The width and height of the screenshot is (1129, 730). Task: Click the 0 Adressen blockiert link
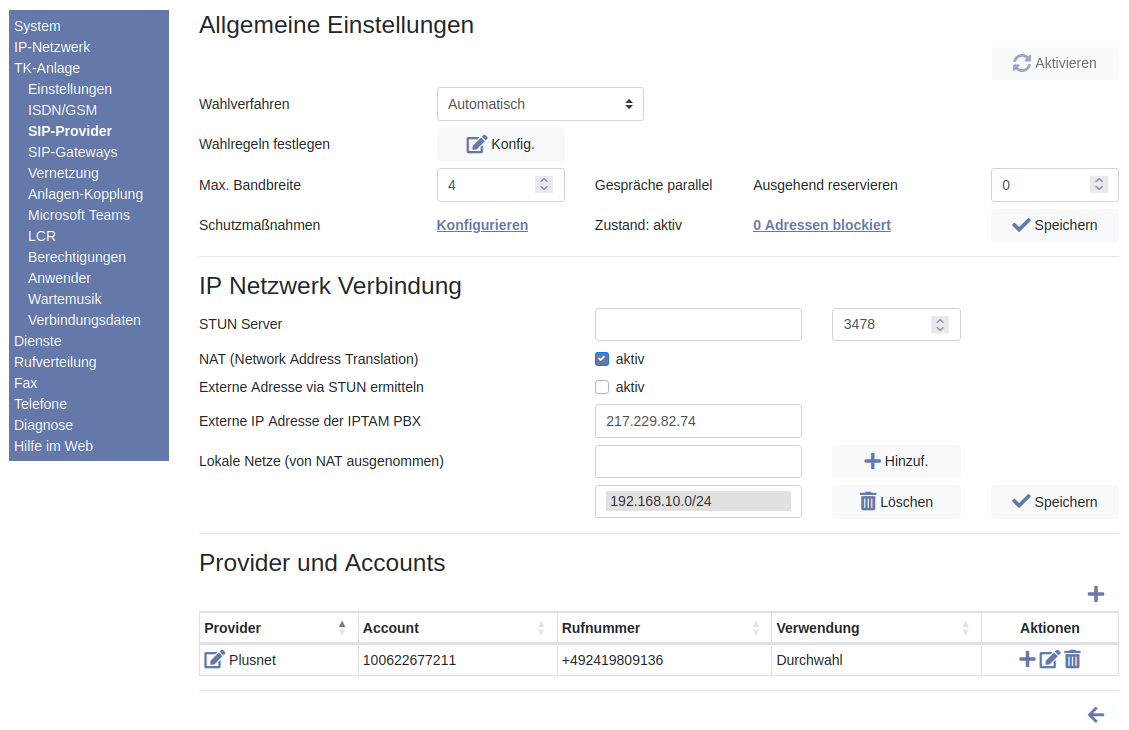coord(821,225)
